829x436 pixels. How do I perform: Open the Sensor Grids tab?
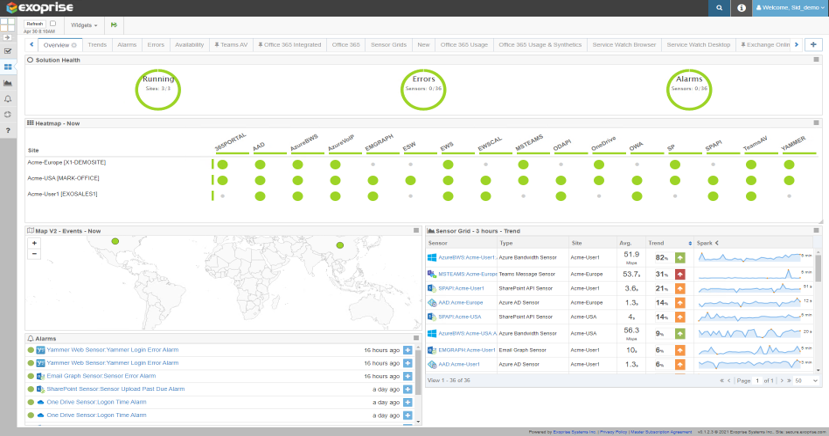point(389,45)
